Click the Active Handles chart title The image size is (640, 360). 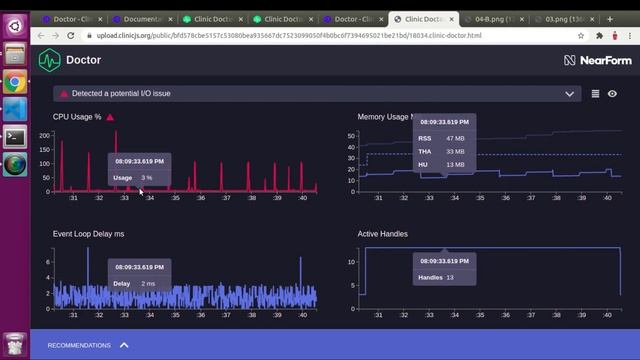pos(382,234)
